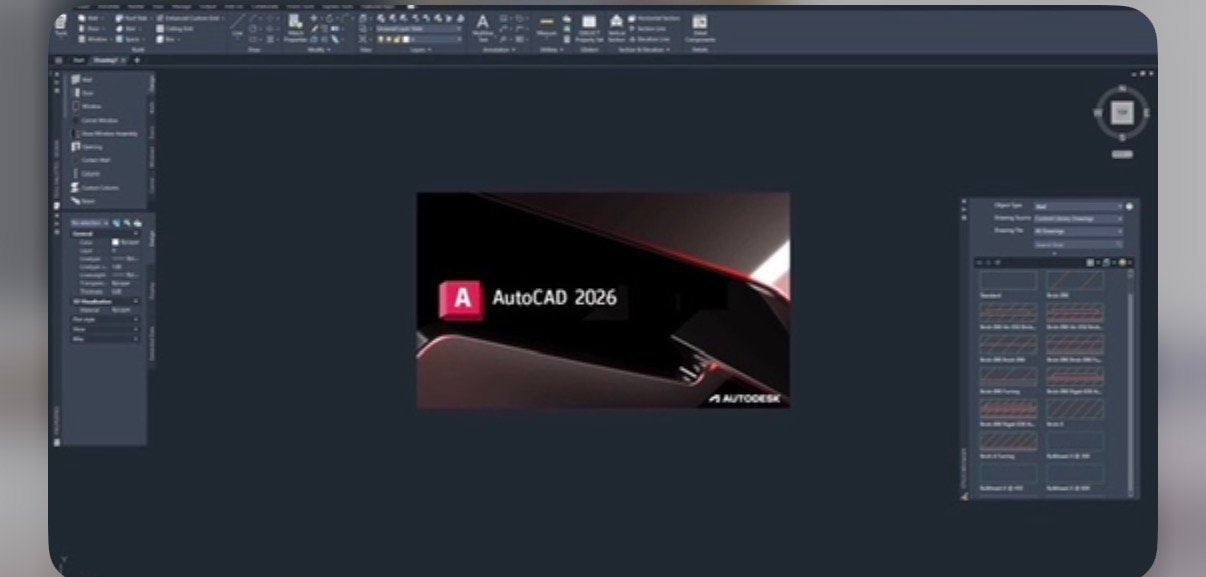The height and width of the screenshot is (577, 1206).
Task: Open the WCS menu below ViewCube
Action: click(1121, 155)
